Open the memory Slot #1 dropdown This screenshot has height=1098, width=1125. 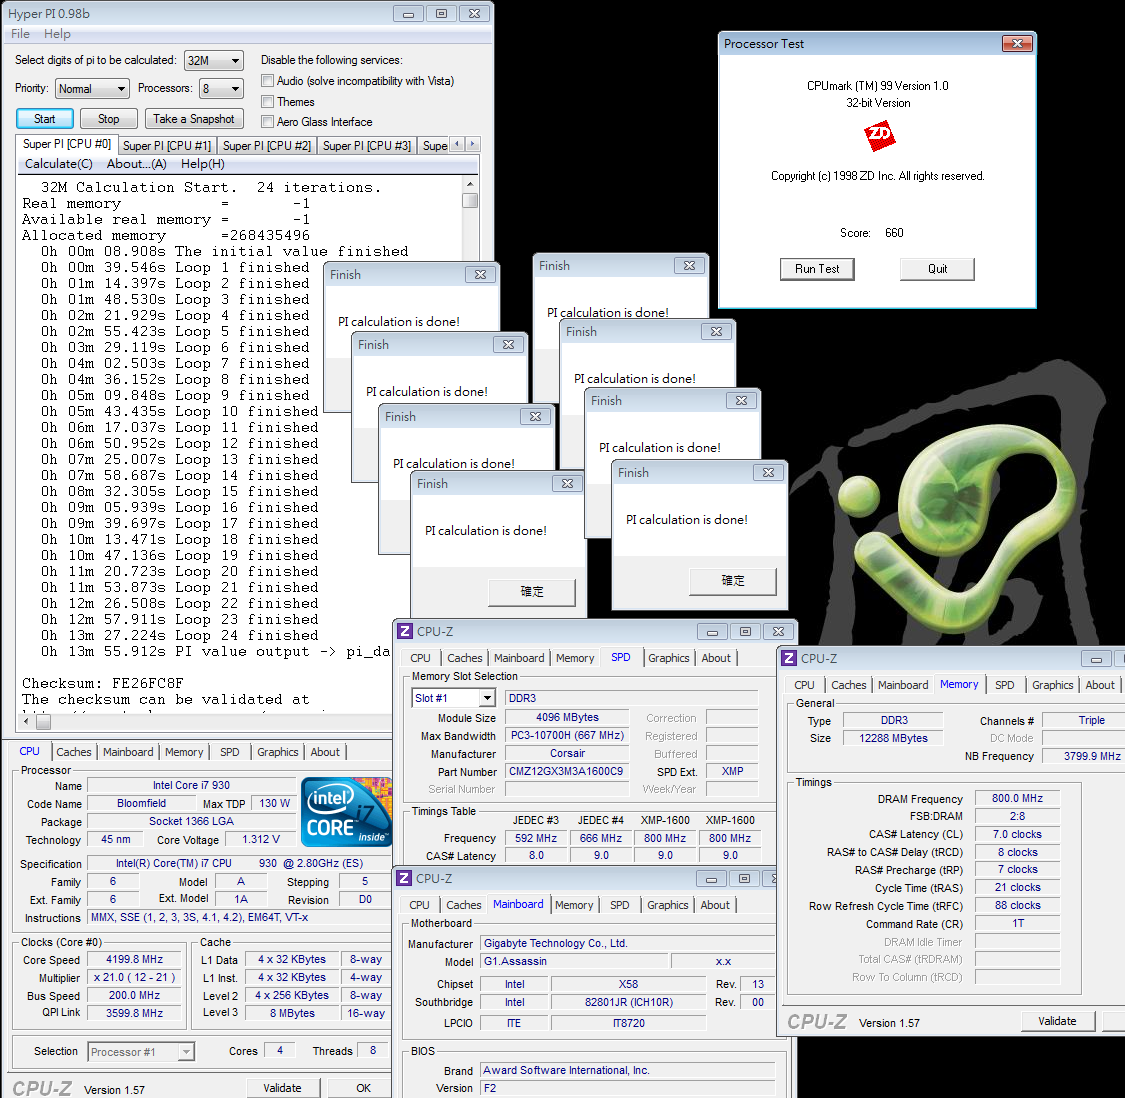[x=454, y=698]
